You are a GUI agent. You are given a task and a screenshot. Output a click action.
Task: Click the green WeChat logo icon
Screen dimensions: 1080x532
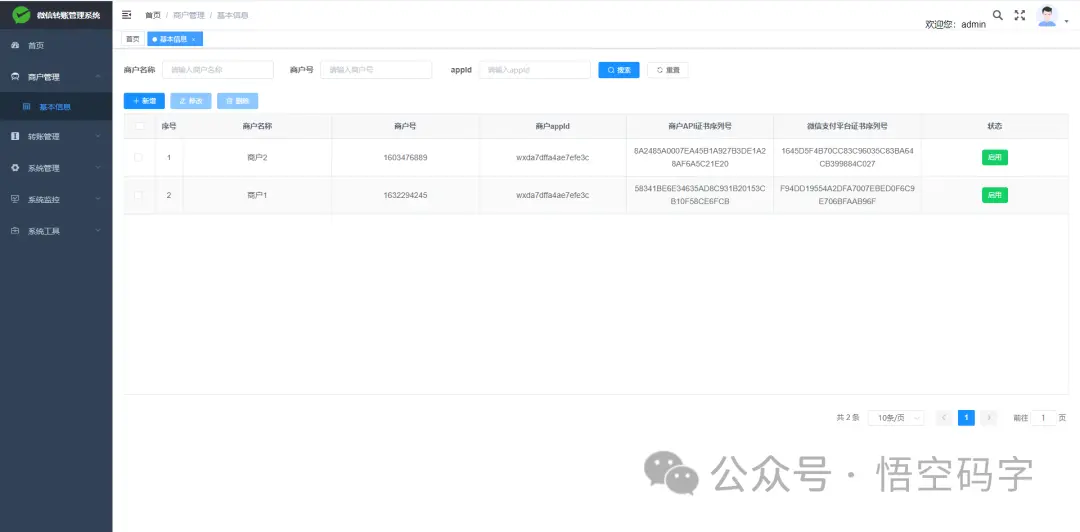(x=21, y=14)
